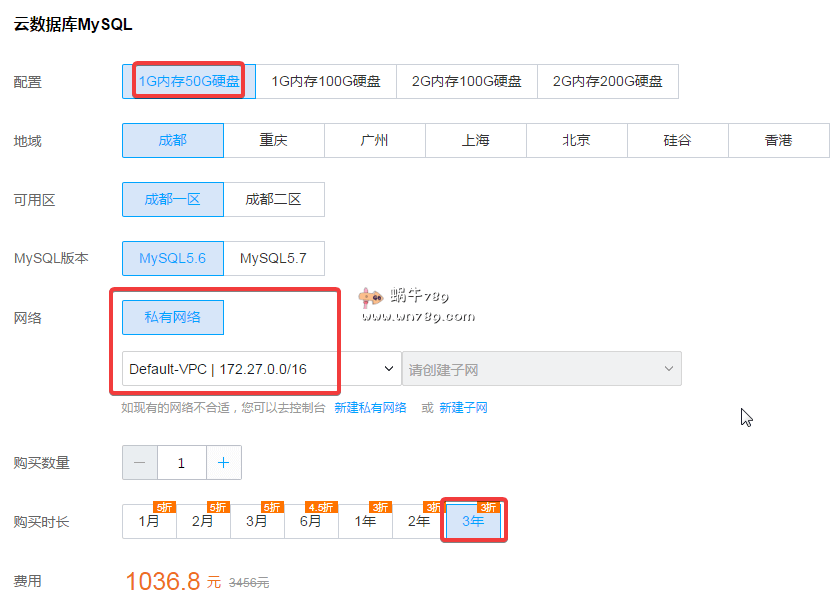Open the Default-VPC network dropdown
The image size is (833, 611).
[261, 369]
